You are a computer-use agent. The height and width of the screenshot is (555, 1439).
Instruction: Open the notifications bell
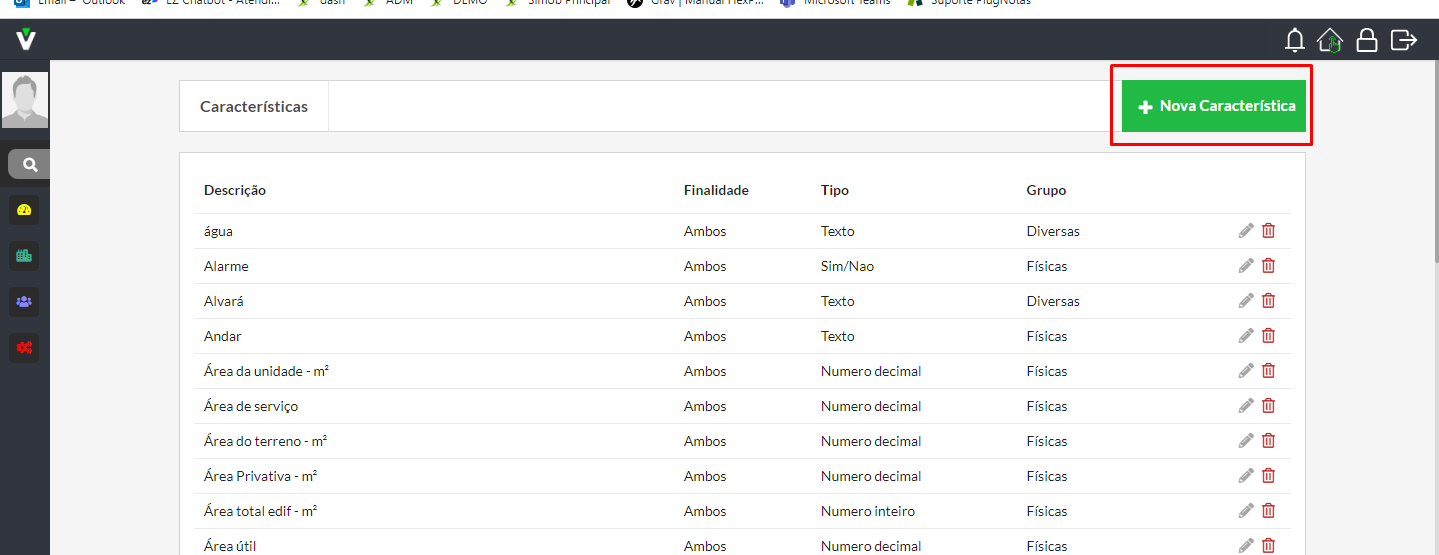[1295, 40]
